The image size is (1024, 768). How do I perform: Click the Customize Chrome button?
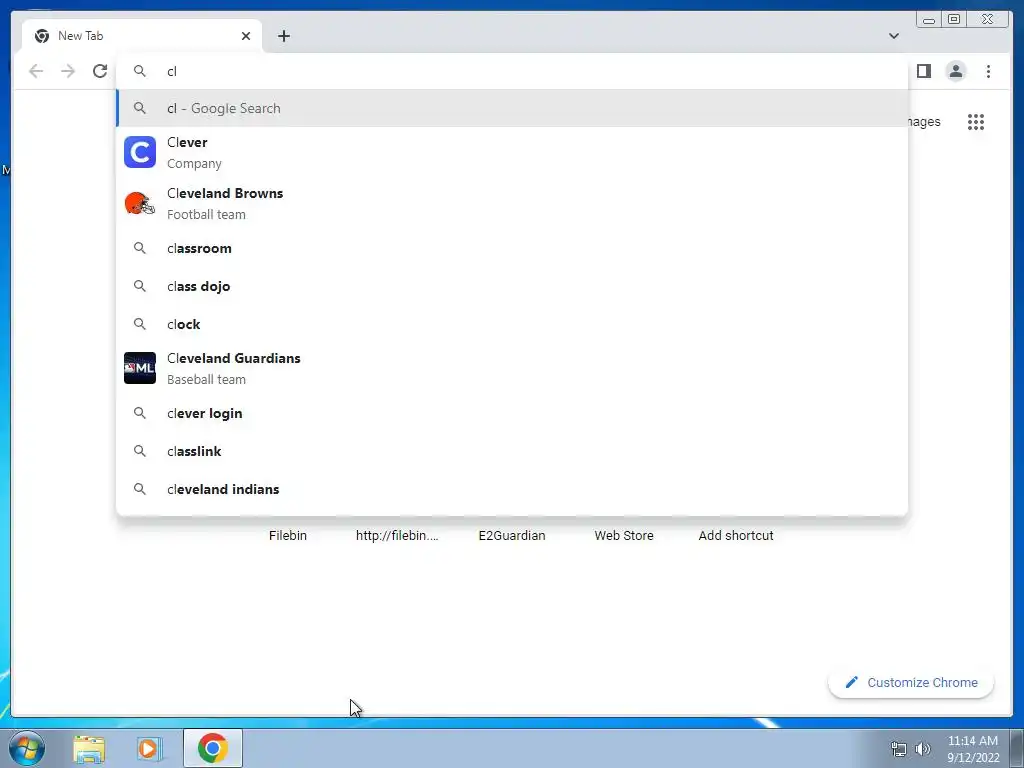pyautogui.click(x=911, y=682)
